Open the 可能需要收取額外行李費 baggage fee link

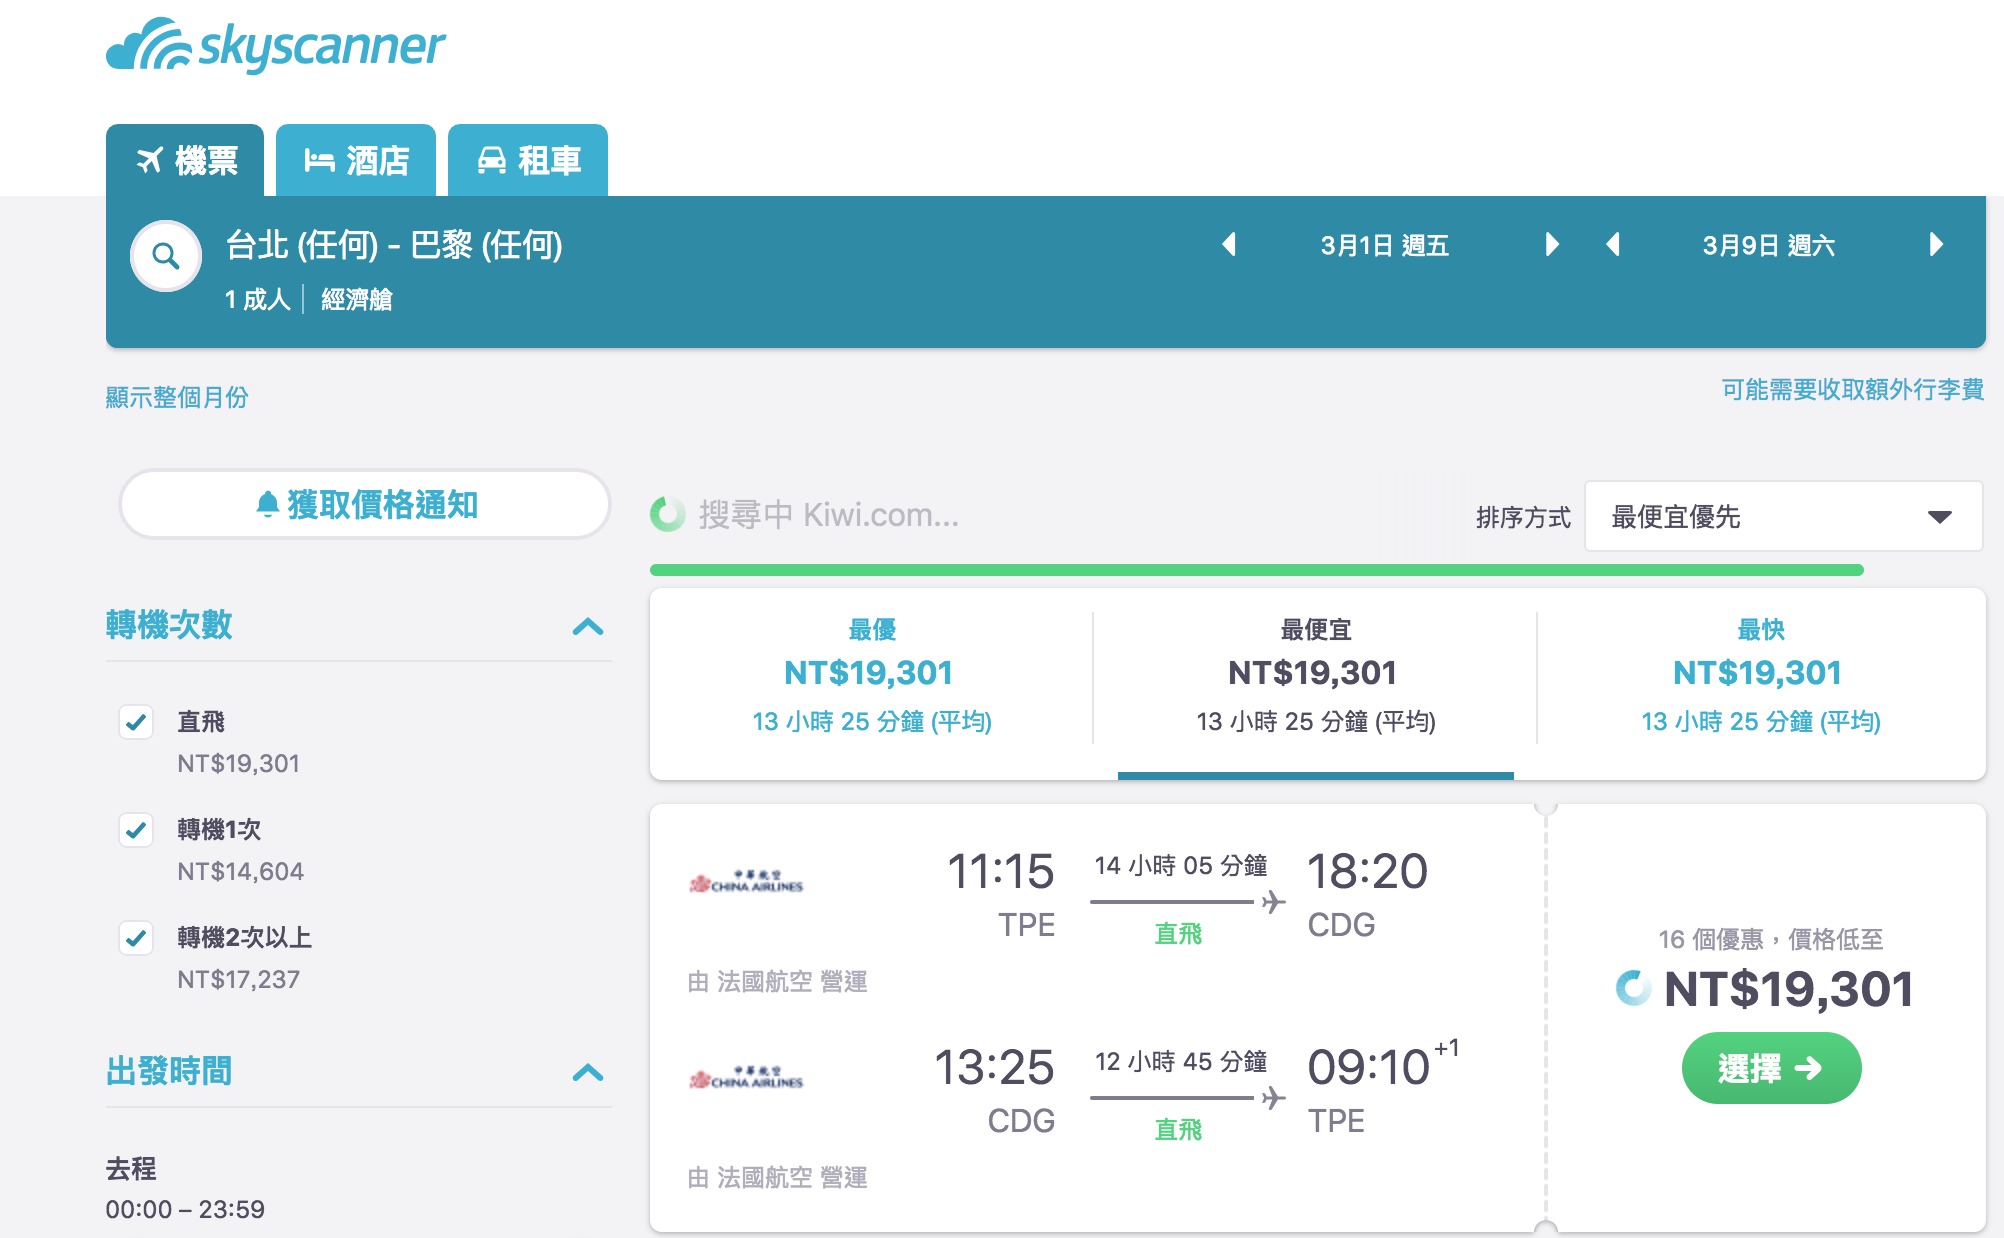[1852, 389]
